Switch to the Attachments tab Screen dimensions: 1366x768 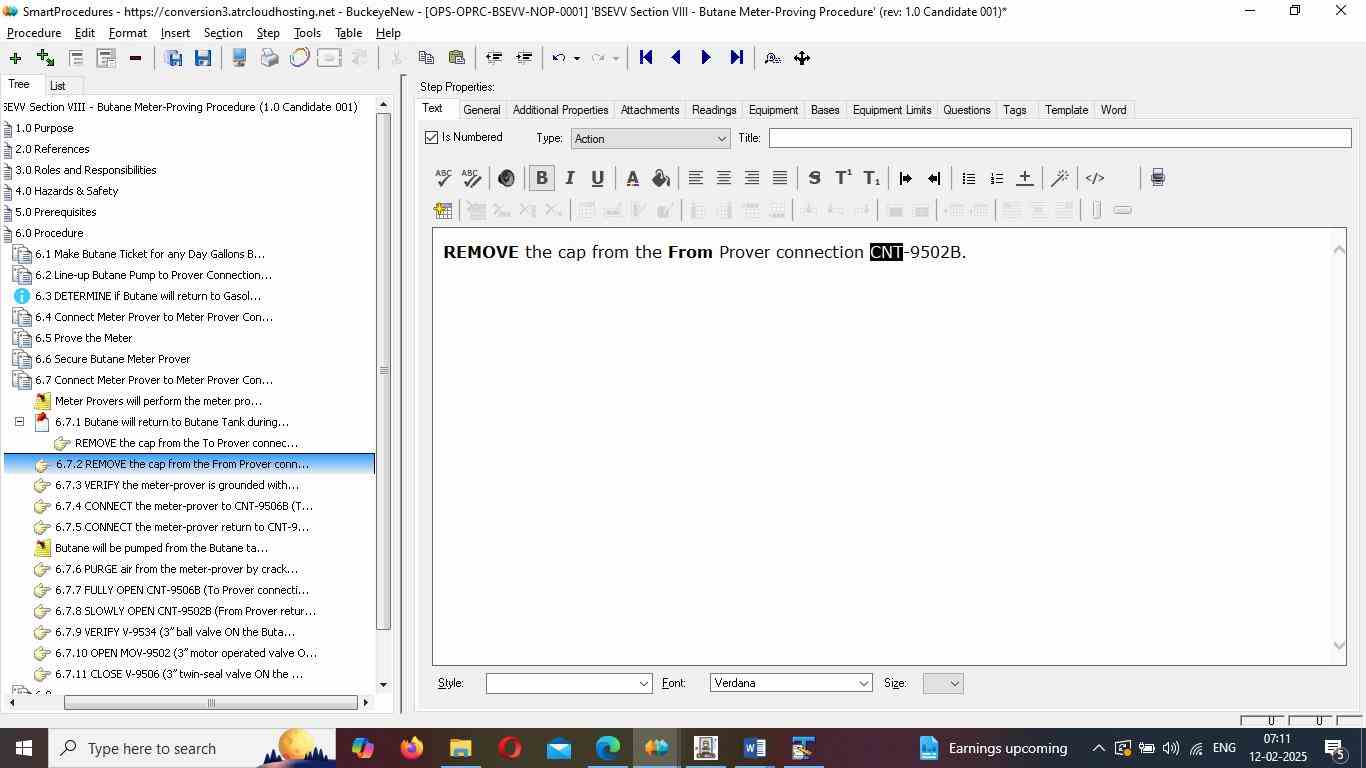coord(650,110)
